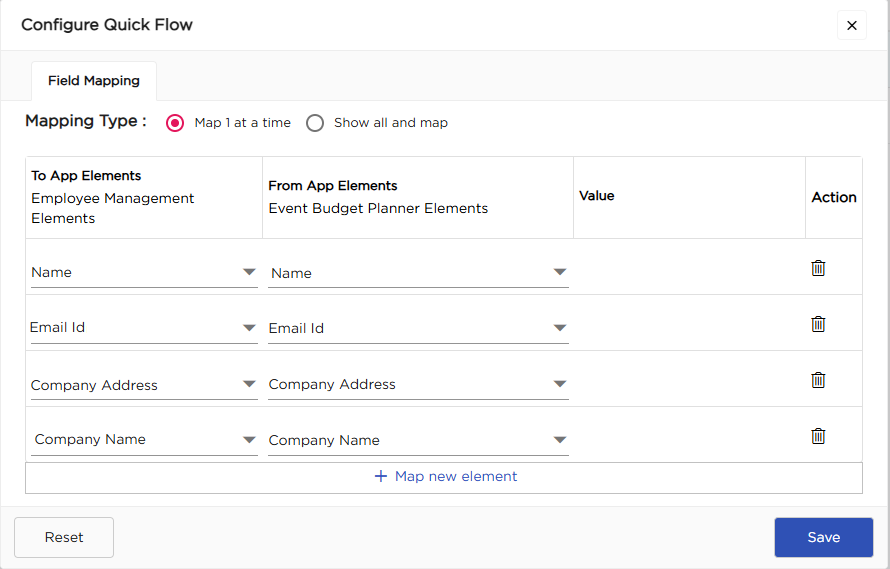Choose Show all and map option
This screenshot has width=890, height=569.
[316, 123]
